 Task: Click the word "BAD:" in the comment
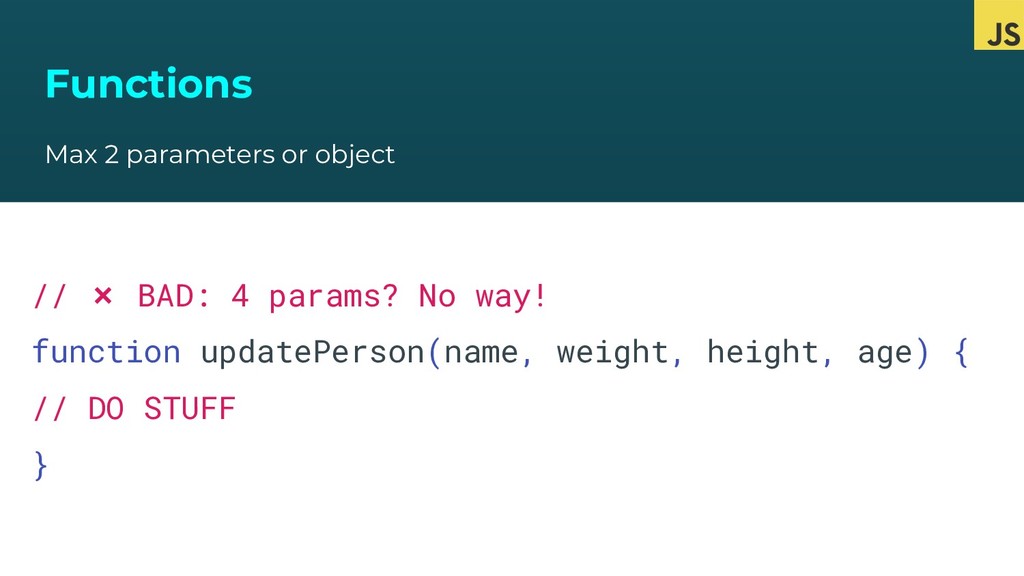click(x=174, y=297)
